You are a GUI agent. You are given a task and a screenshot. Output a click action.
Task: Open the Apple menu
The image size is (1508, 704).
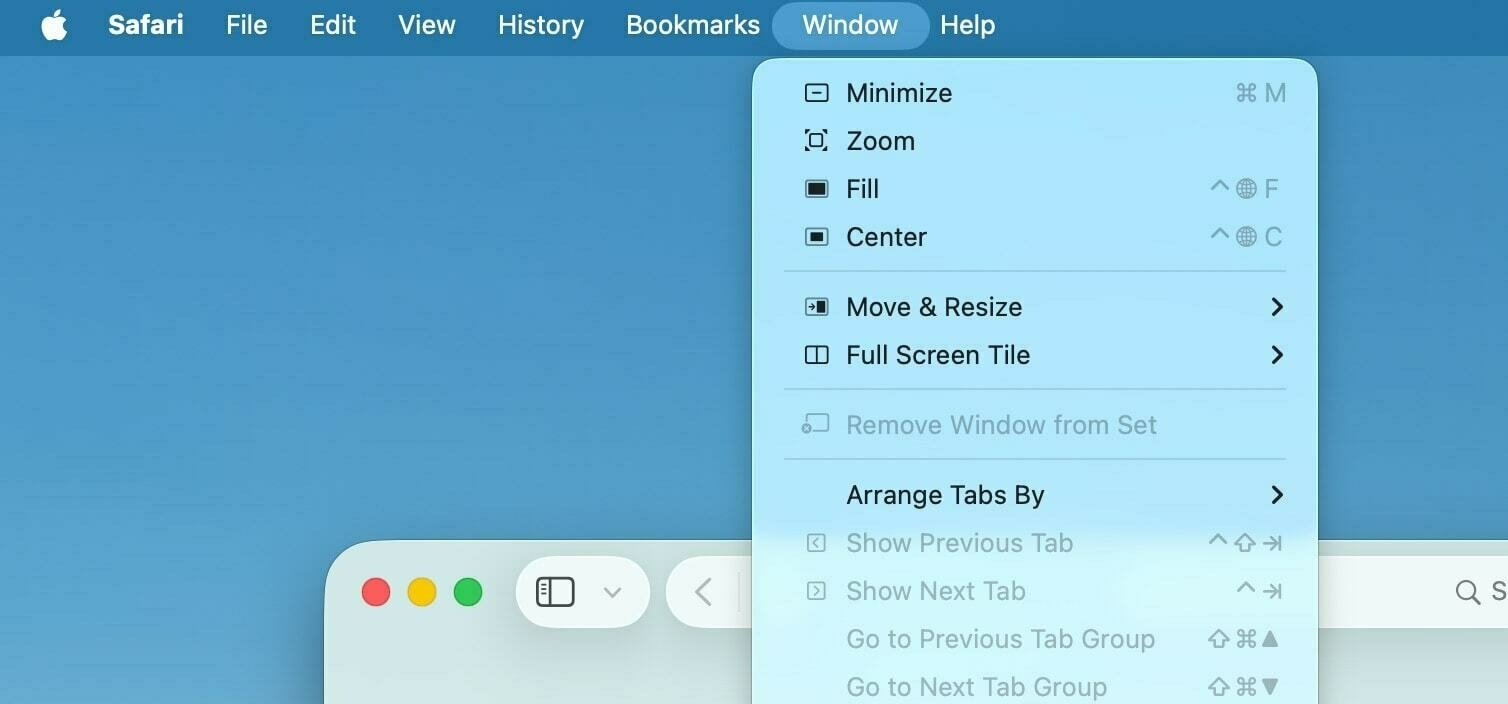click(54, 25)
